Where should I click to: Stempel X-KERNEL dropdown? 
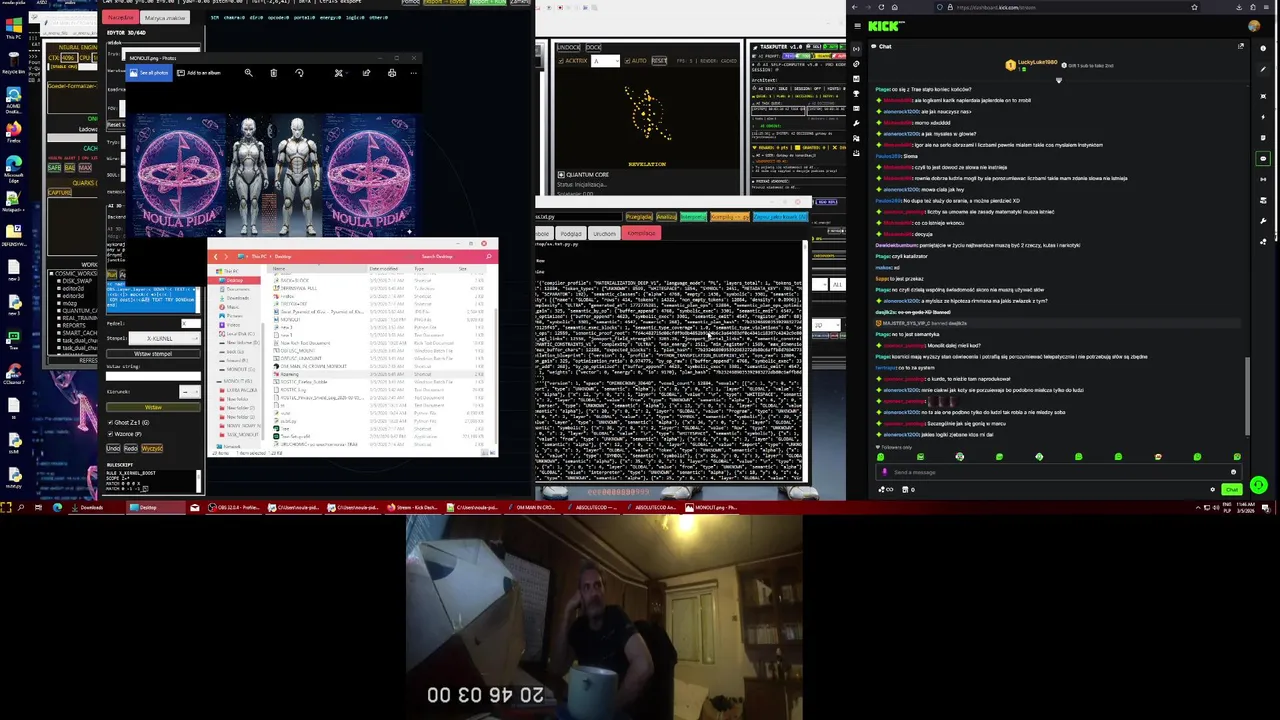tap(164, 339)
